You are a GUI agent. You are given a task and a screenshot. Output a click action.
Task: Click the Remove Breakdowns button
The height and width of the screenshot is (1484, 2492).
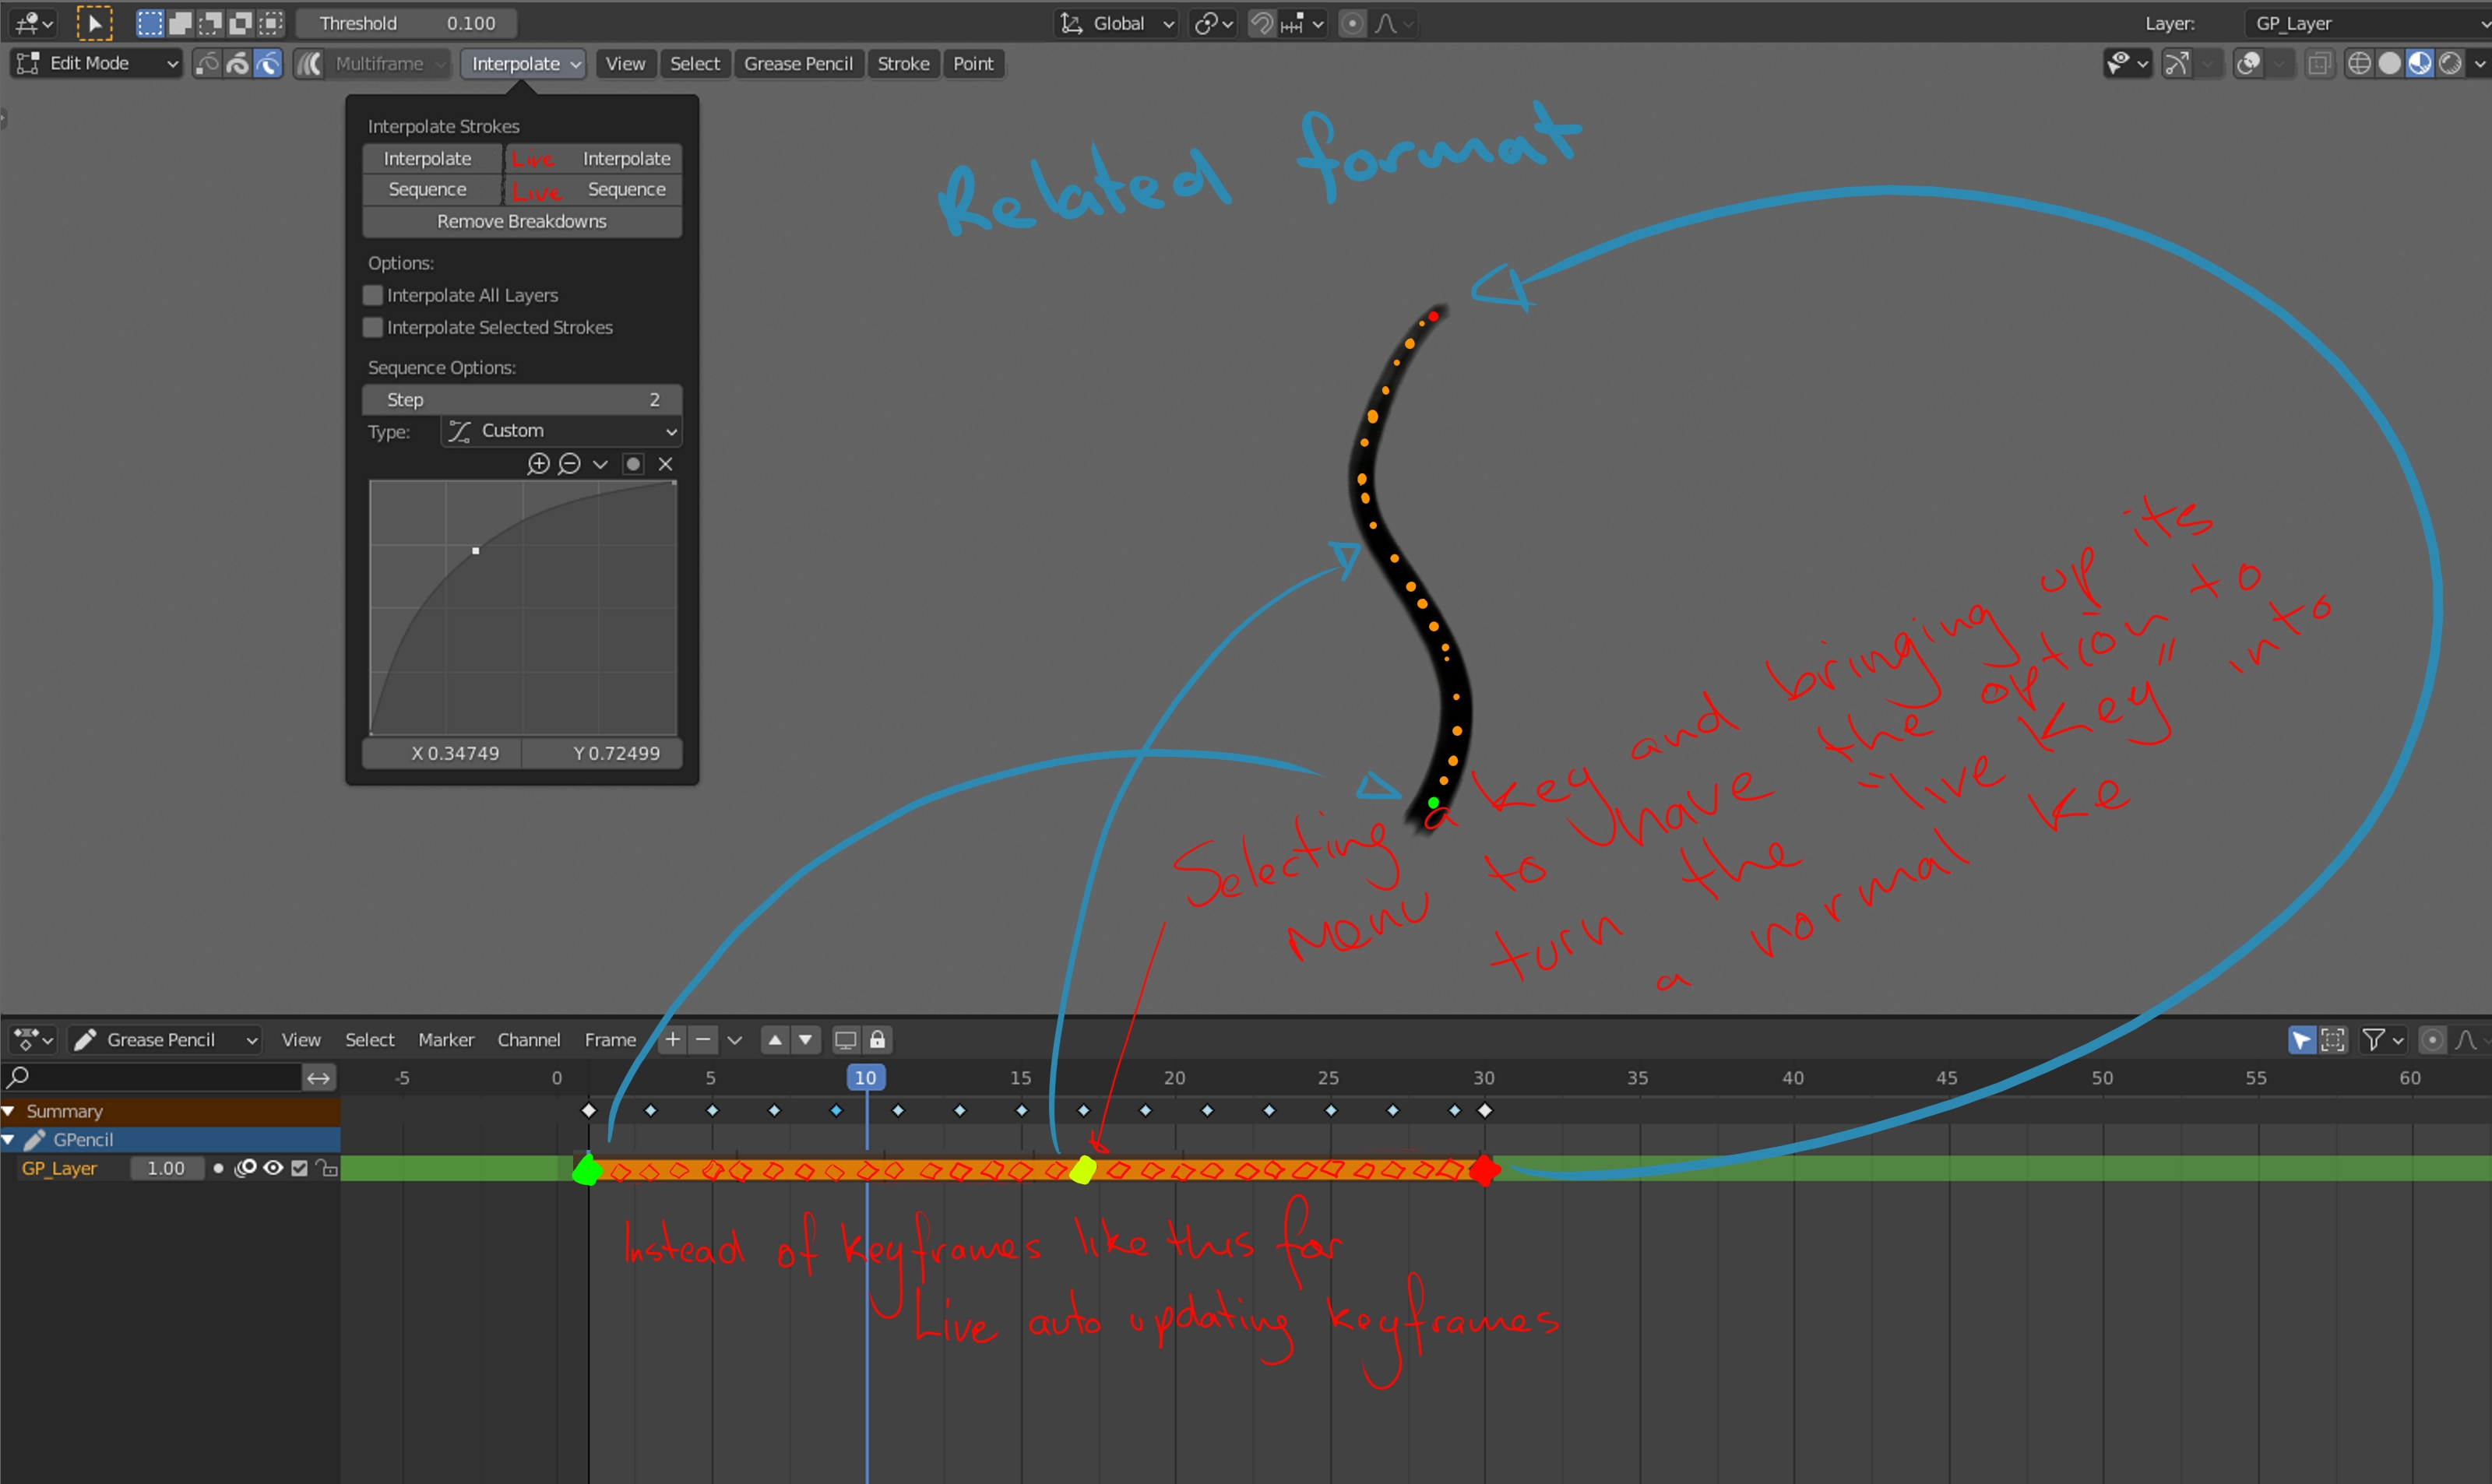[x=522, y=221]
